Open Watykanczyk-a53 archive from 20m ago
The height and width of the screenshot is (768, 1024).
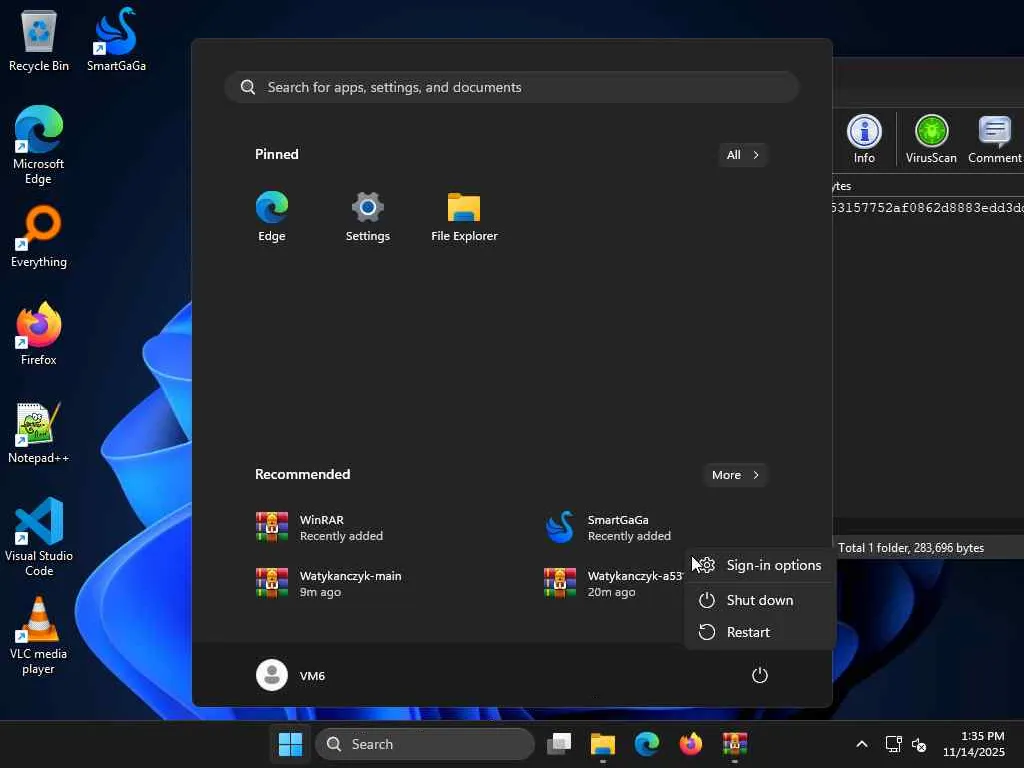614,583
